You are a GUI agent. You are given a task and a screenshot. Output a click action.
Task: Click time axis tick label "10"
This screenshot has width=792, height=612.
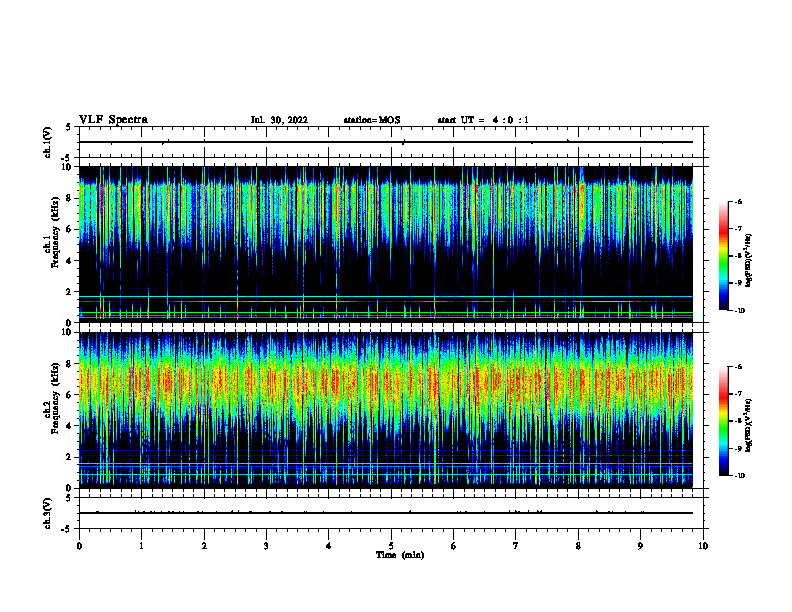tap(703, 546)
